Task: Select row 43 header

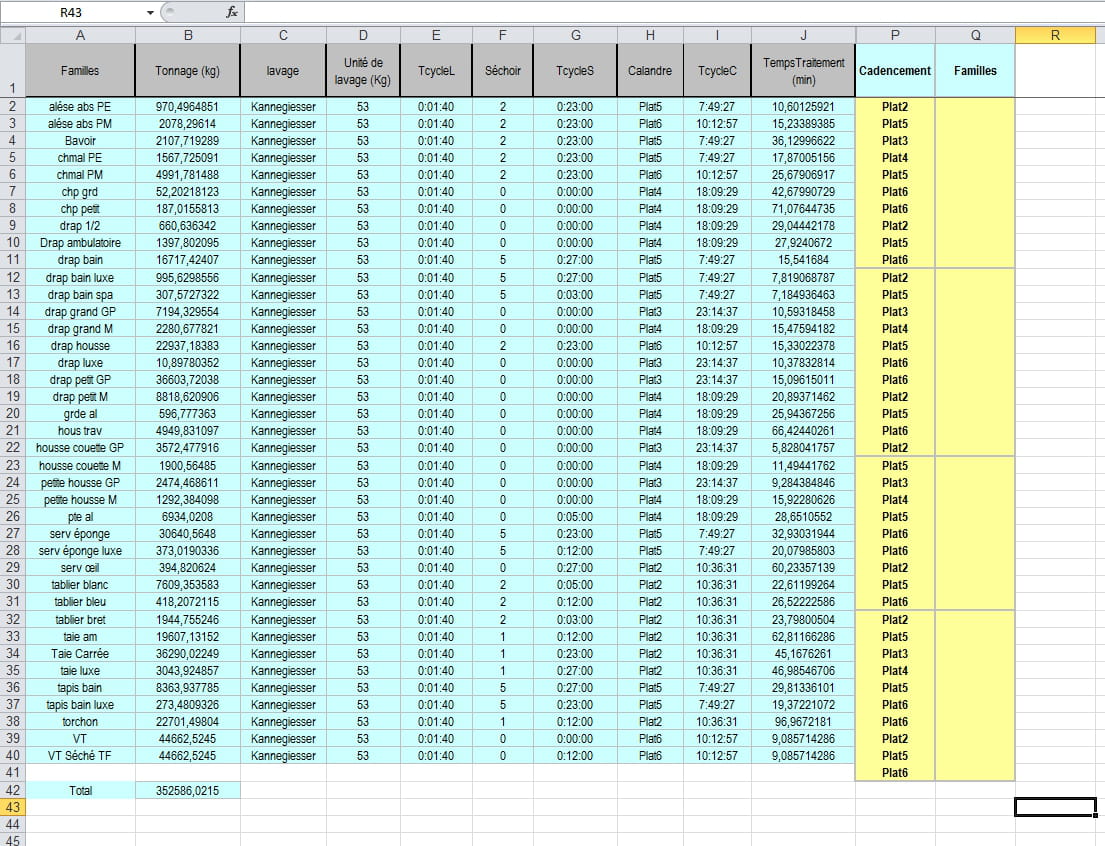Action: [13, 807]
